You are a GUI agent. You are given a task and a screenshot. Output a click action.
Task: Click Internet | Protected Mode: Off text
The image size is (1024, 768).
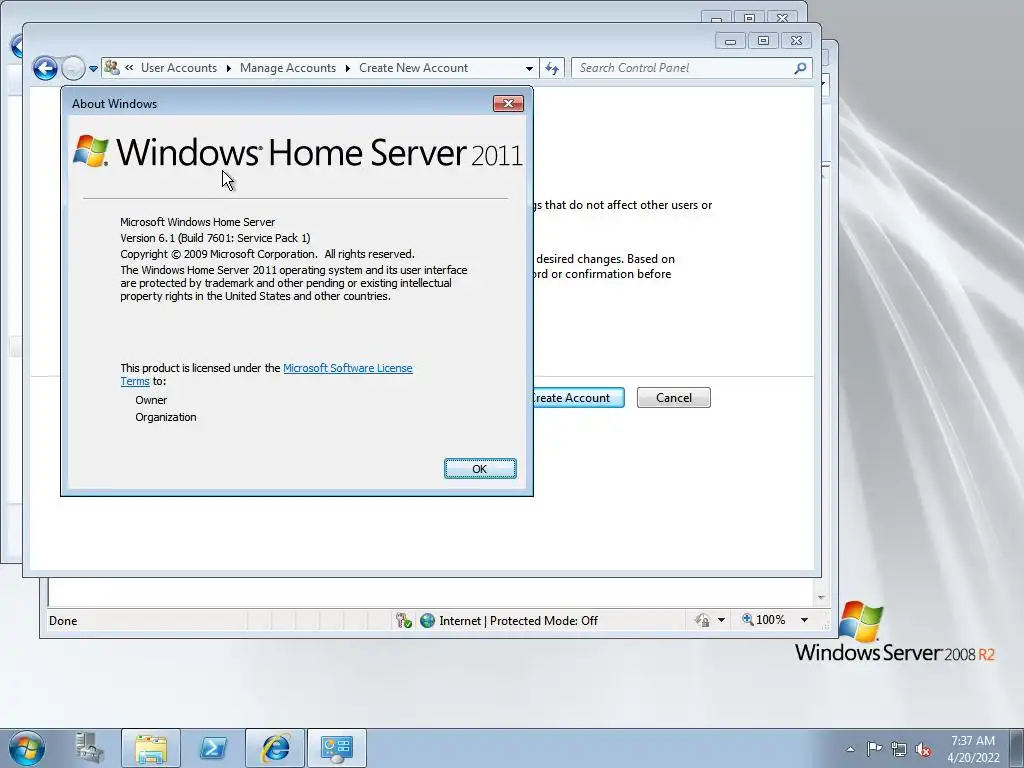[518, 620]
